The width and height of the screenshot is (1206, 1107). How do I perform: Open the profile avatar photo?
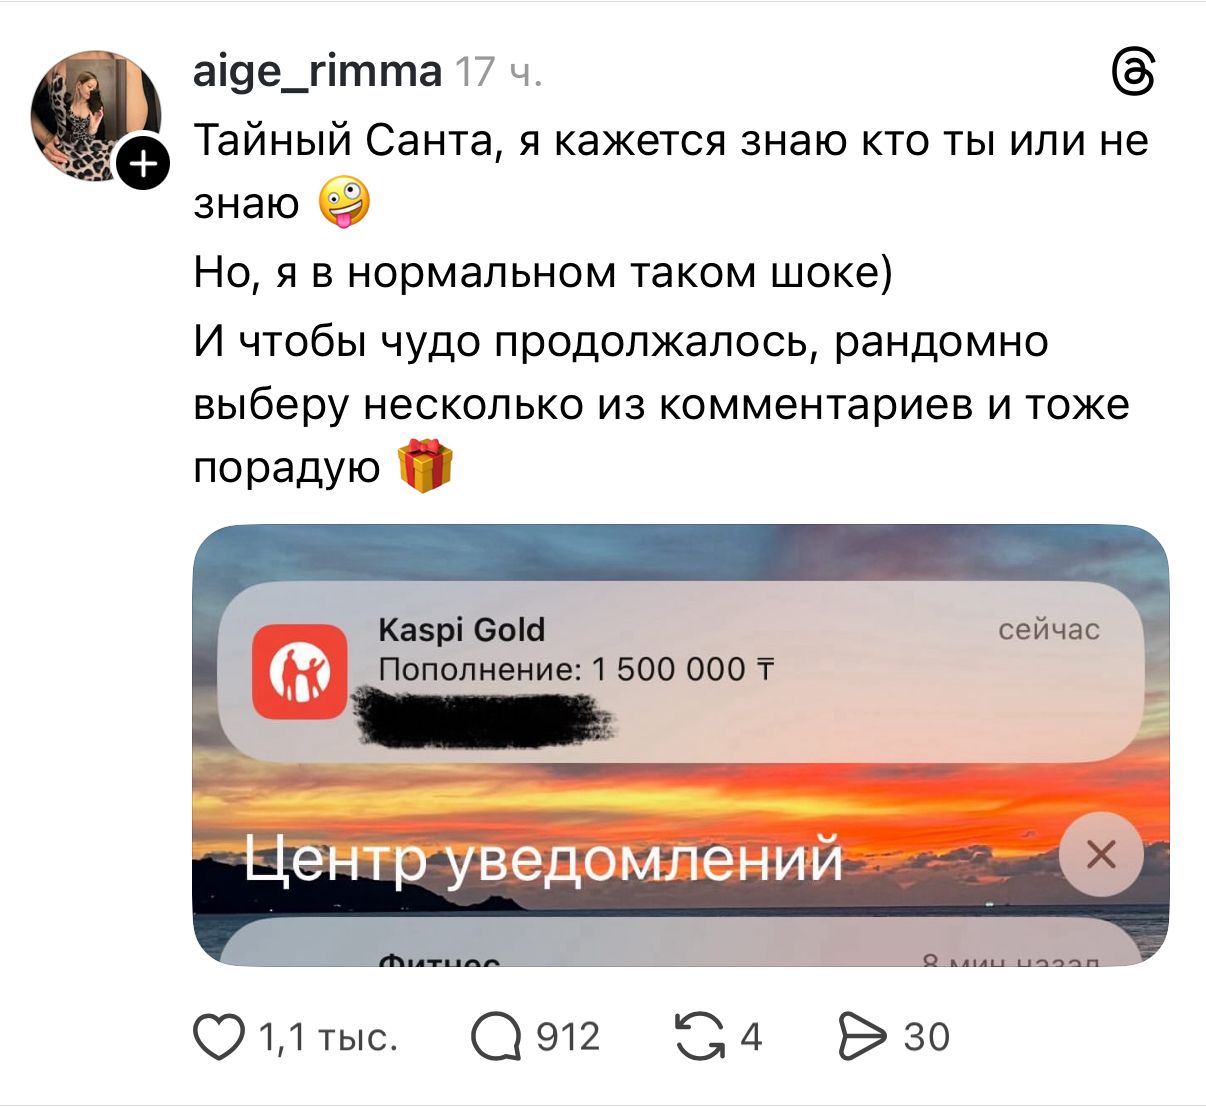click(x=96, y=116)
